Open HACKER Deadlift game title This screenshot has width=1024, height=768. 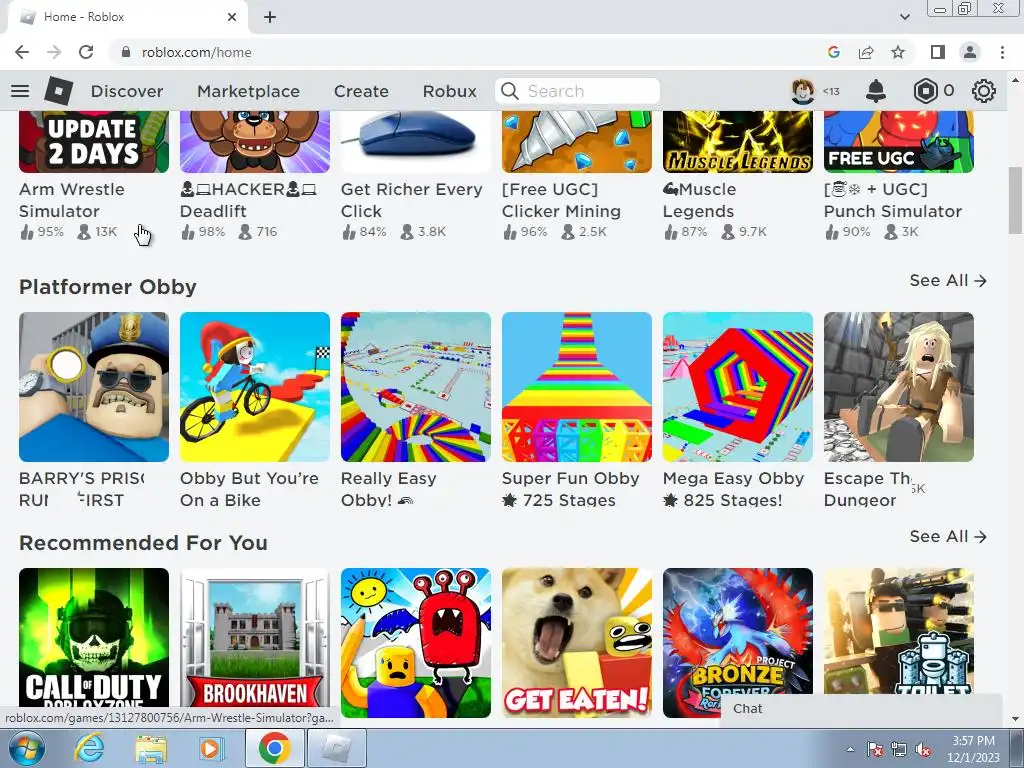(x=248, y=200)
